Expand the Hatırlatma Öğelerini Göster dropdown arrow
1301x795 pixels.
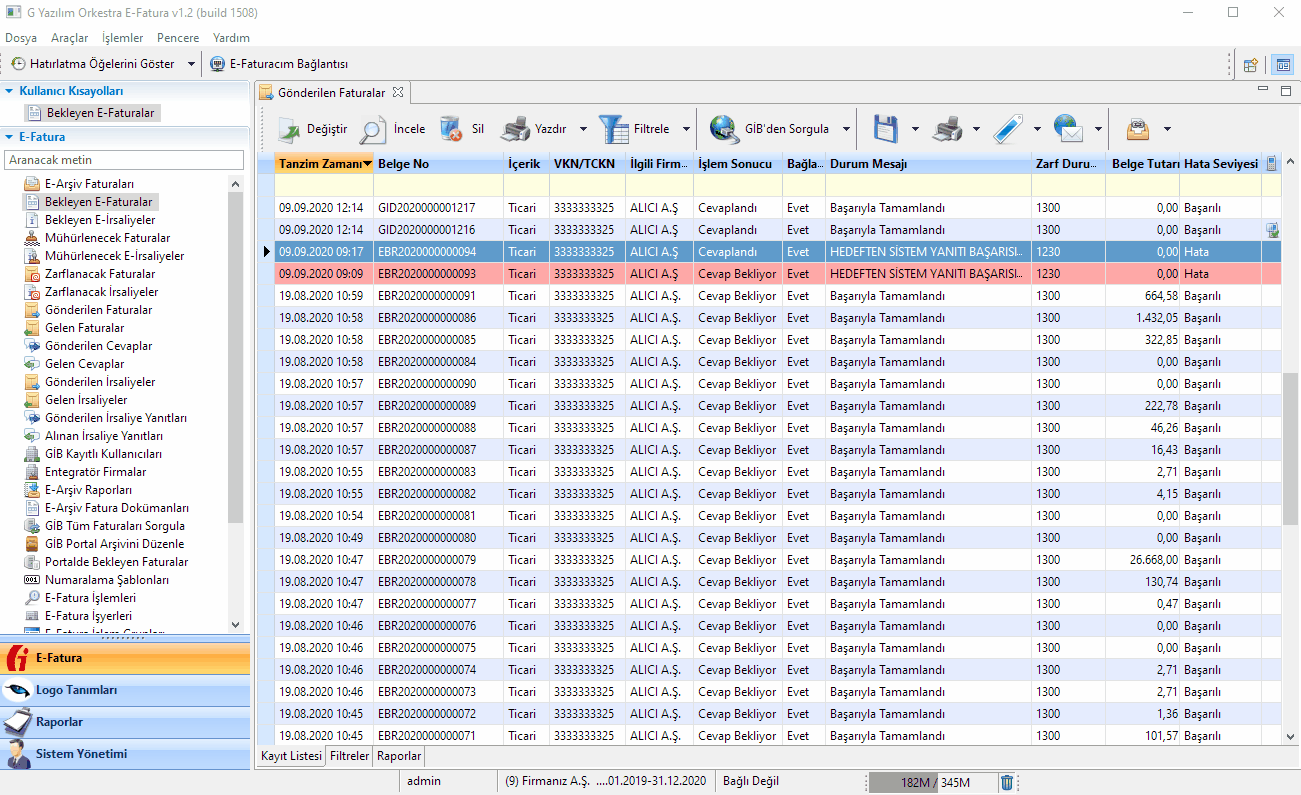(192, 64)
